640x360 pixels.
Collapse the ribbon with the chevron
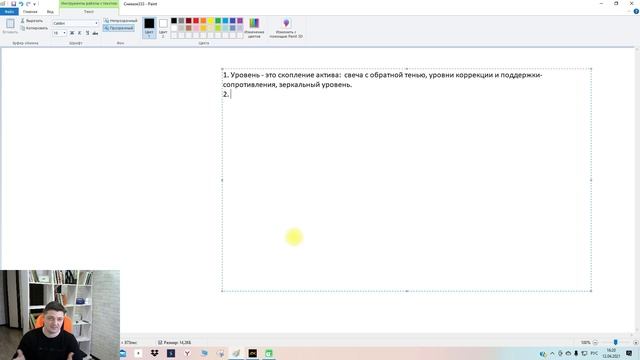pyautogui.click(x=629, y=11)
